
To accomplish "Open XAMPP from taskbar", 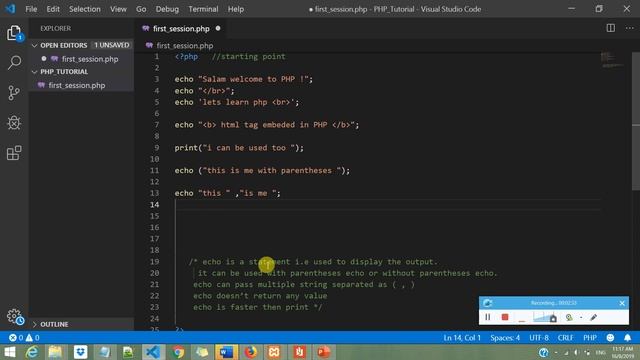I will [274, 352].
